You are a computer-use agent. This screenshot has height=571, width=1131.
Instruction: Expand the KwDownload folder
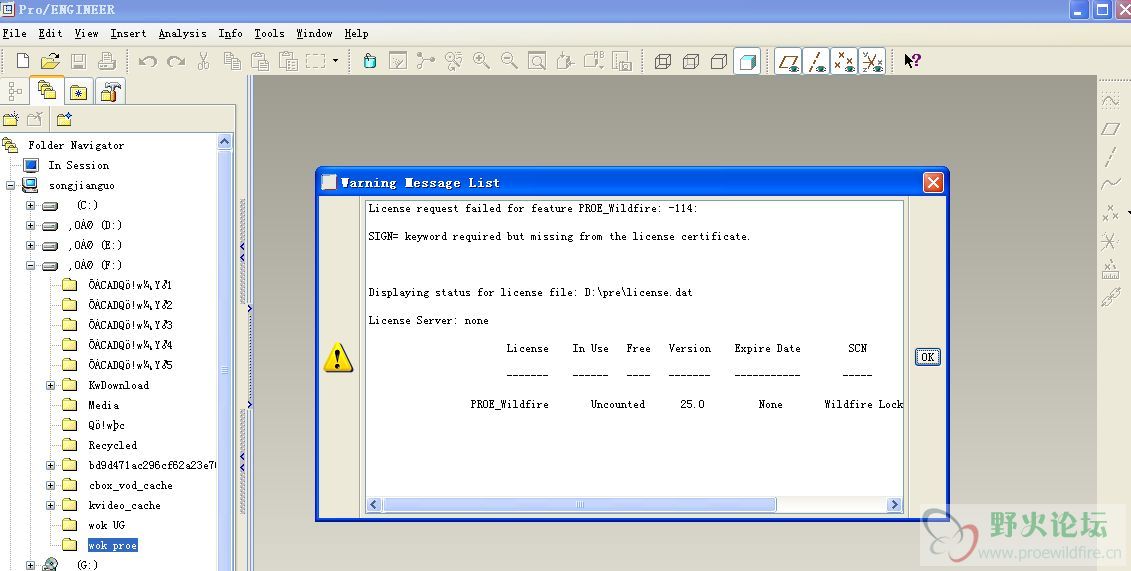50,386
